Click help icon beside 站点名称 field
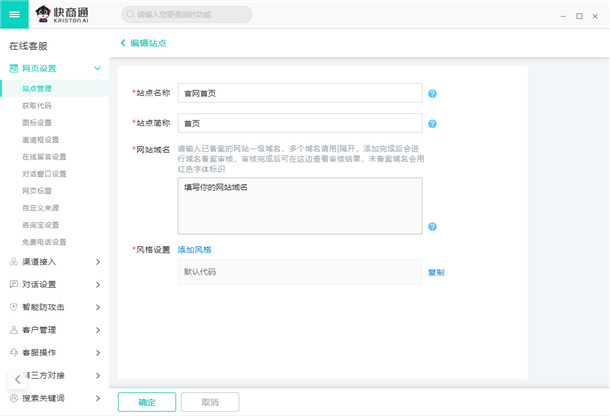Screen dimensions: 610x416 pos(432,94)
